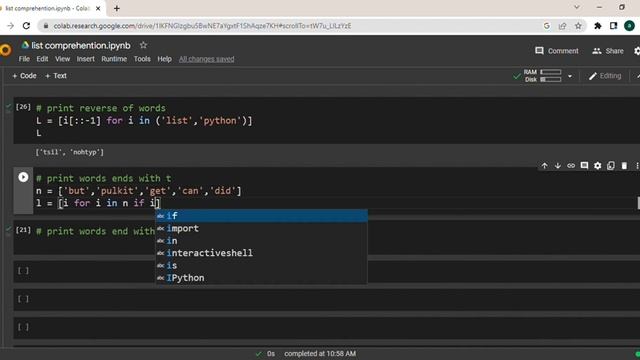640x360 pixels.
Task: Select 'interactiveshell' autocomplete suggestion
Action: point(262,253)
